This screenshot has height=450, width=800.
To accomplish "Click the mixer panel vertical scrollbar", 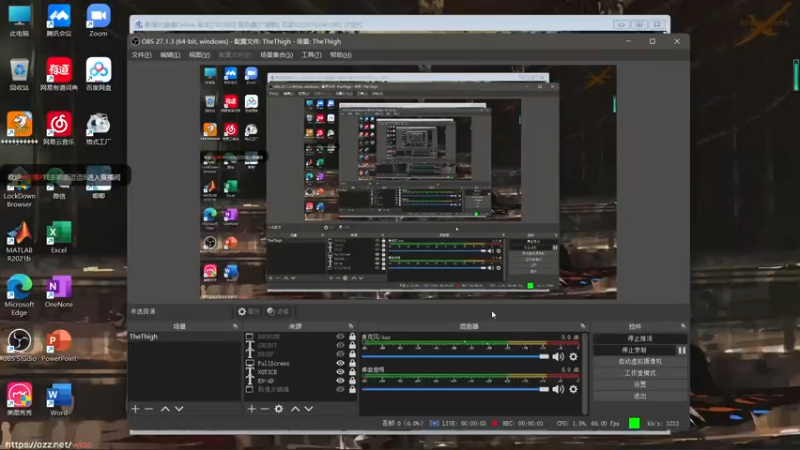I will (x=585, y=373).
